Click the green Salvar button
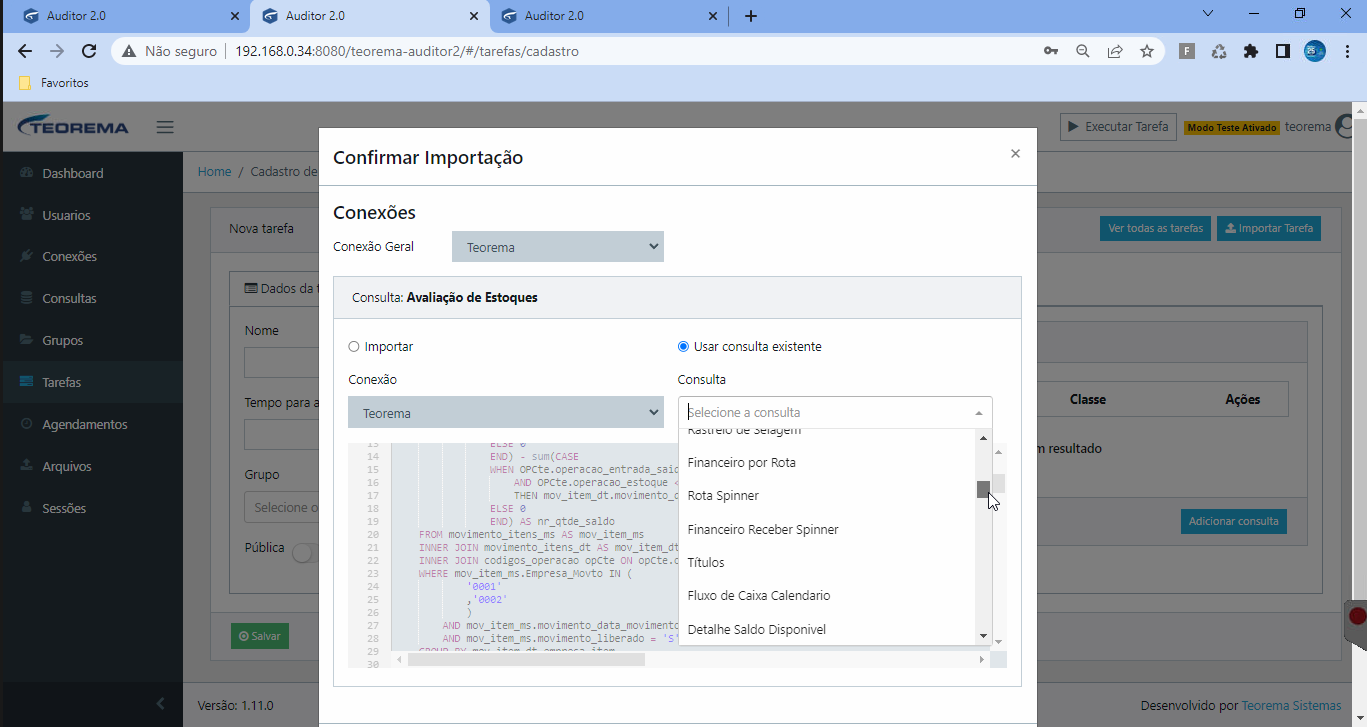The height and width of the screenshot is (727, 1367). 260,636
